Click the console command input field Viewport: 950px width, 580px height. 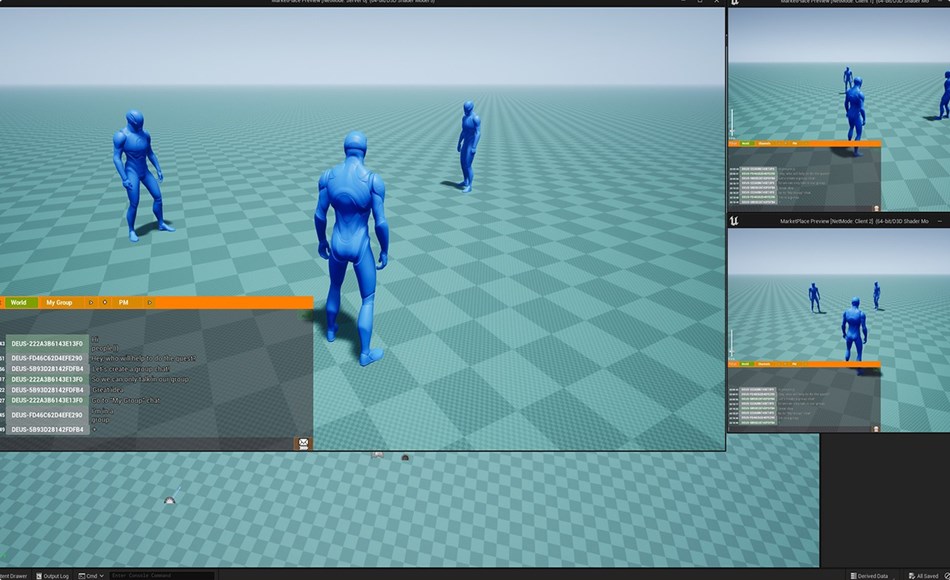[160, 576]
